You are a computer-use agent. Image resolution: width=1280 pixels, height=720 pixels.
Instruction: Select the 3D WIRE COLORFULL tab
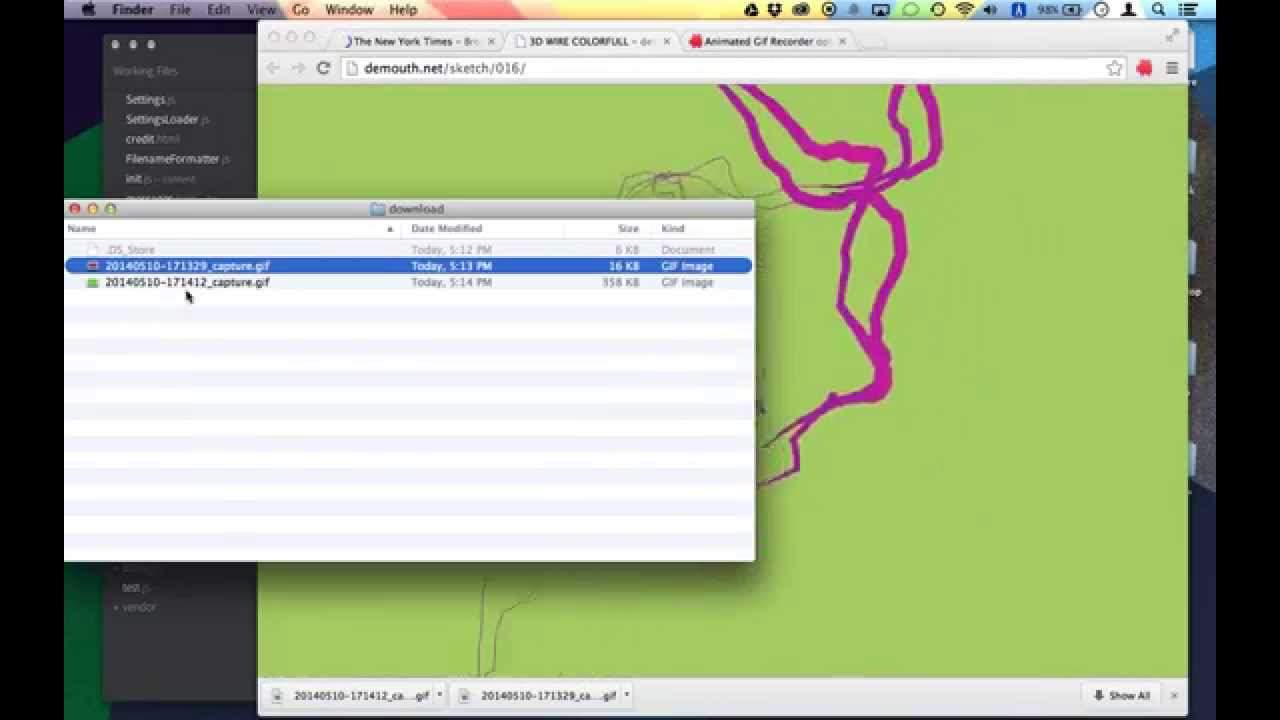(x=580, y=42)
